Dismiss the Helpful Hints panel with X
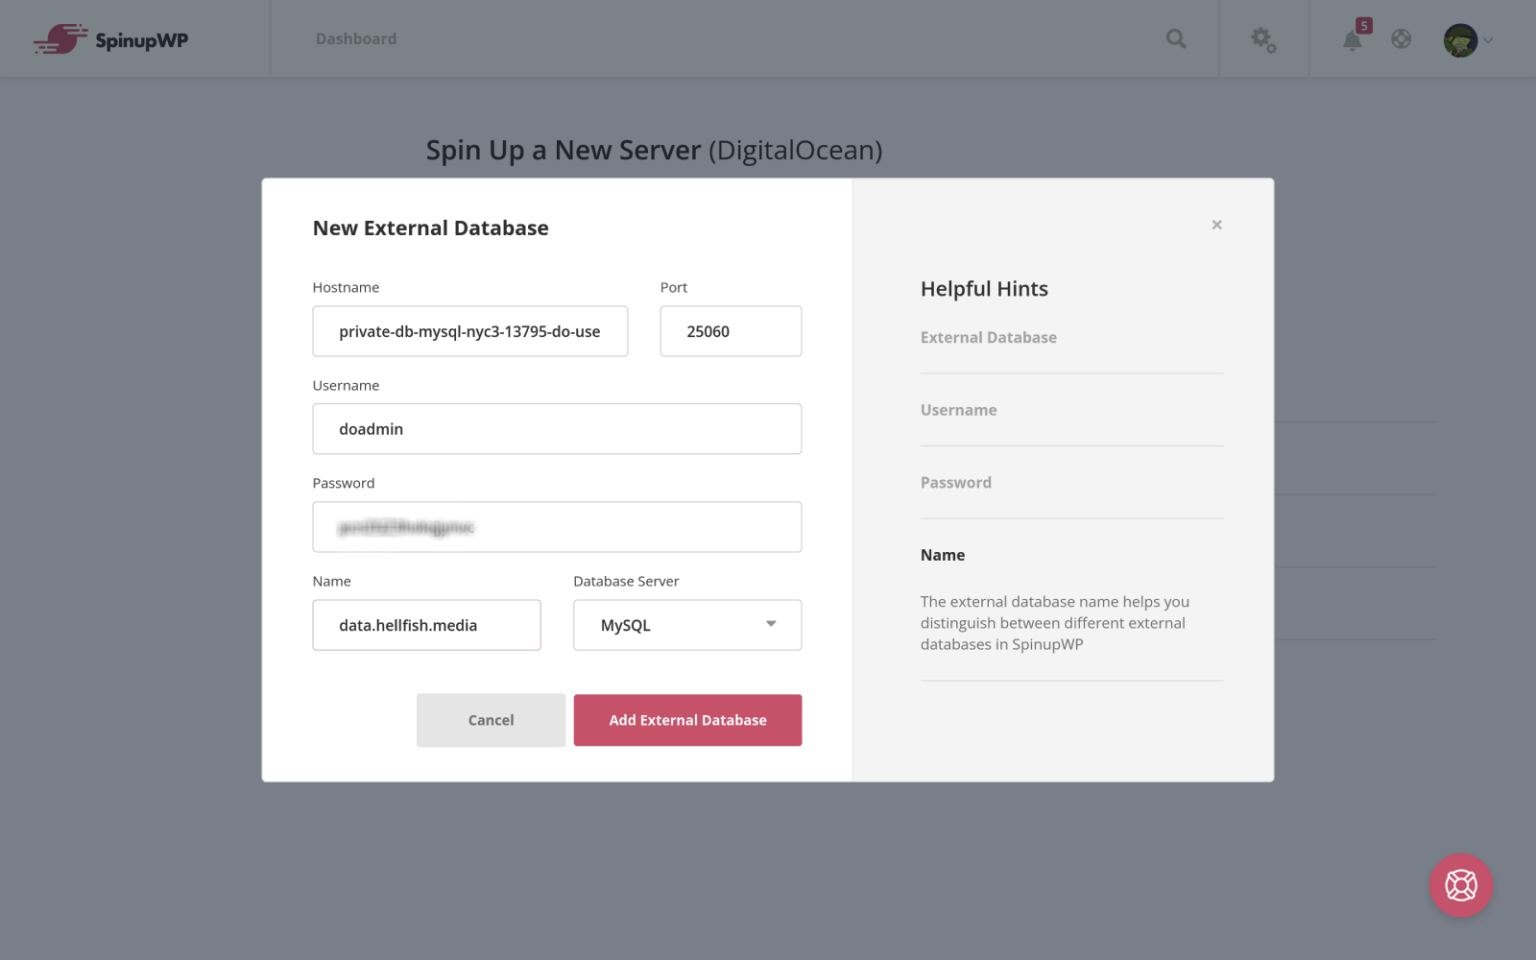The image size is (1536, 960). [x=1216, y=225]
